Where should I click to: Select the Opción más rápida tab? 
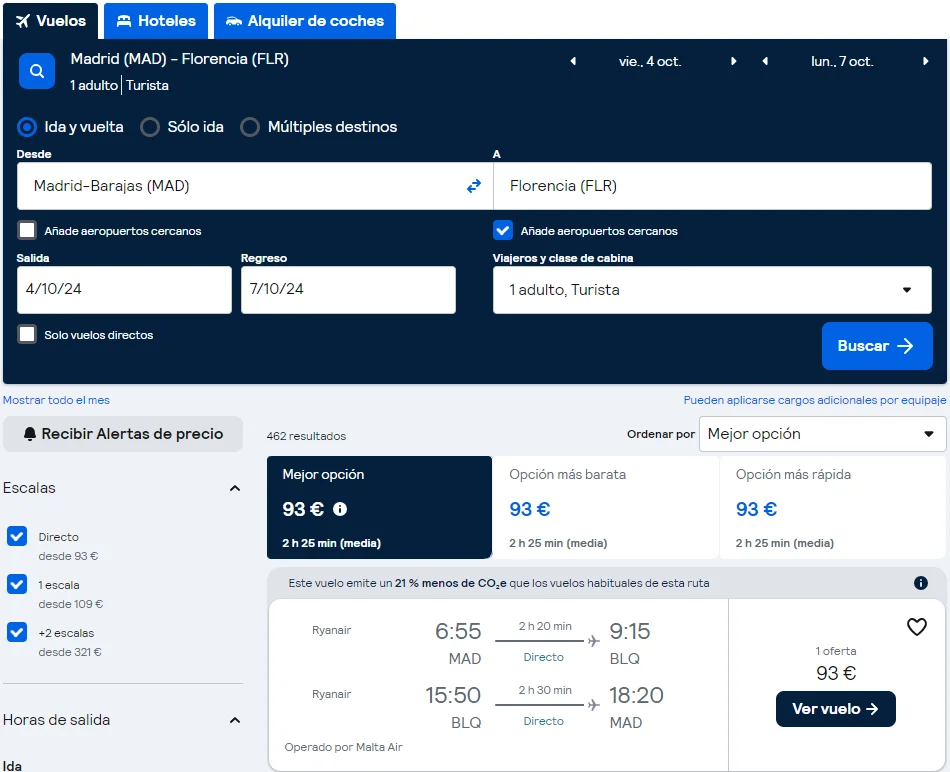click(x=832, y=507)
